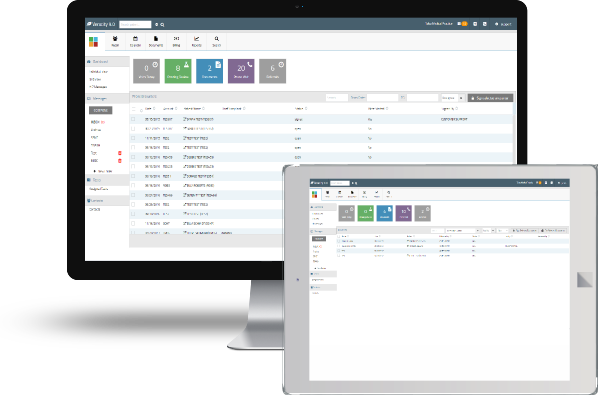
Task: Select the Dashboard home section in monitor sidebar
Action: pyautogui.click(x=108, y=62)
